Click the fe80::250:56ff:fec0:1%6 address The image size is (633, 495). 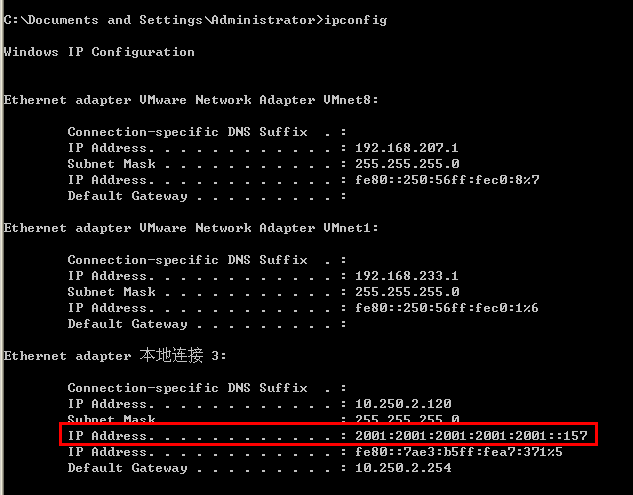pyautogui.click(x=446, y=308)
